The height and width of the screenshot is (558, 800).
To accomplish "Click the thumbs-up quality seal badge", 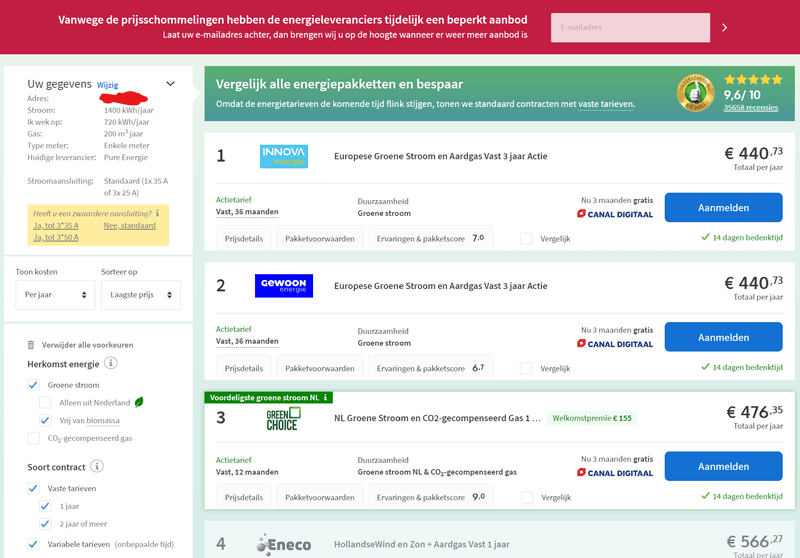I will coord(695,93).
